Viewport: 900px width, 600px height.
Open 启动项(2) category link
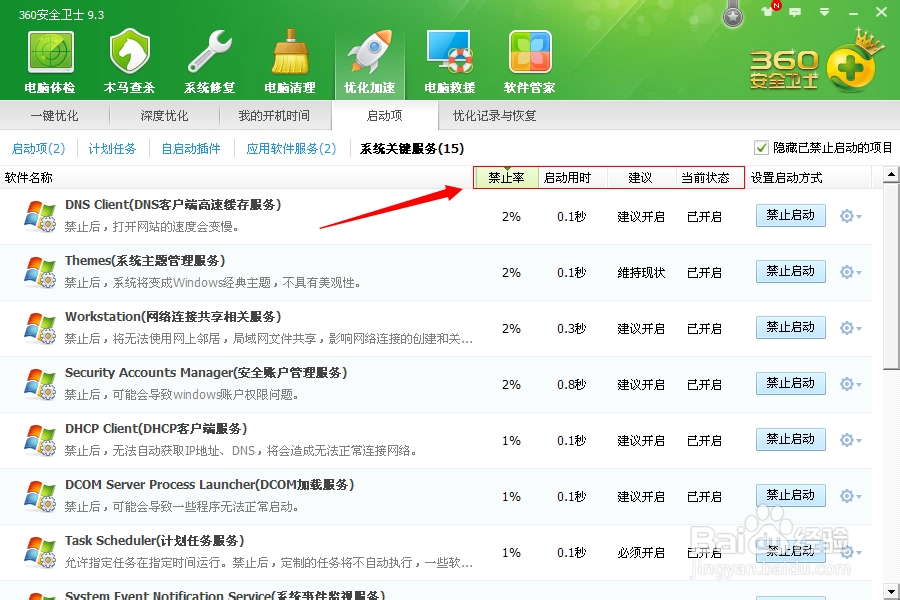(38, 149)
